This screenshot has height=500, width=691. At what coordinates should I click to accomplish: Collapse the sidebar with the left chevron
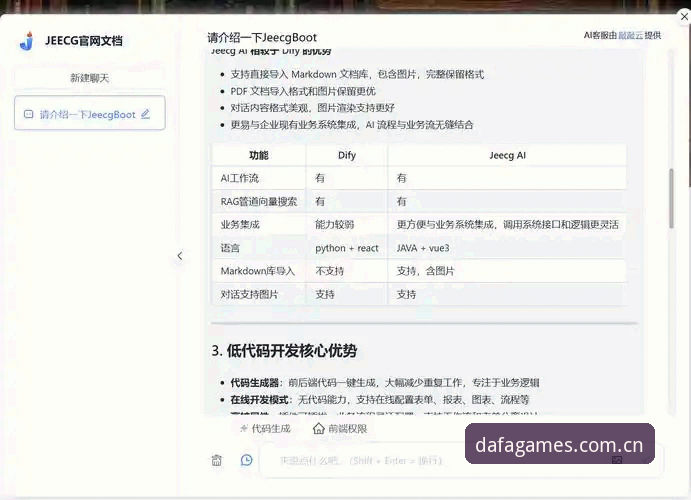point(180,256)
